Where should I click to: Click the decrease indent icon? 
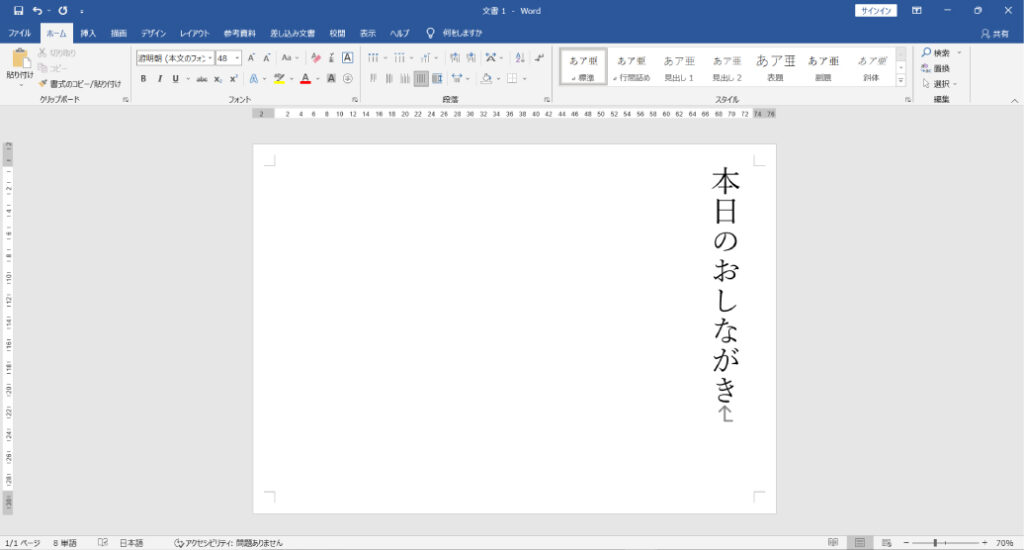(455, 57)
